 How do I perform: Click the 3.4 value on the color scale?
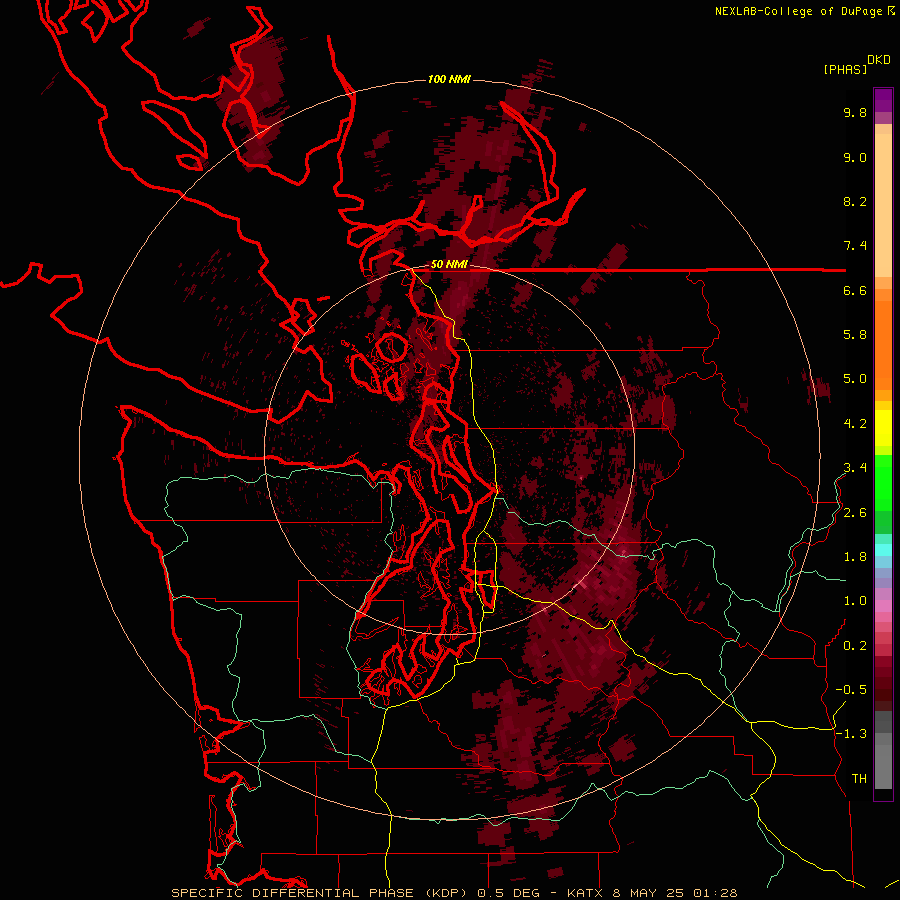click(855, 468)
